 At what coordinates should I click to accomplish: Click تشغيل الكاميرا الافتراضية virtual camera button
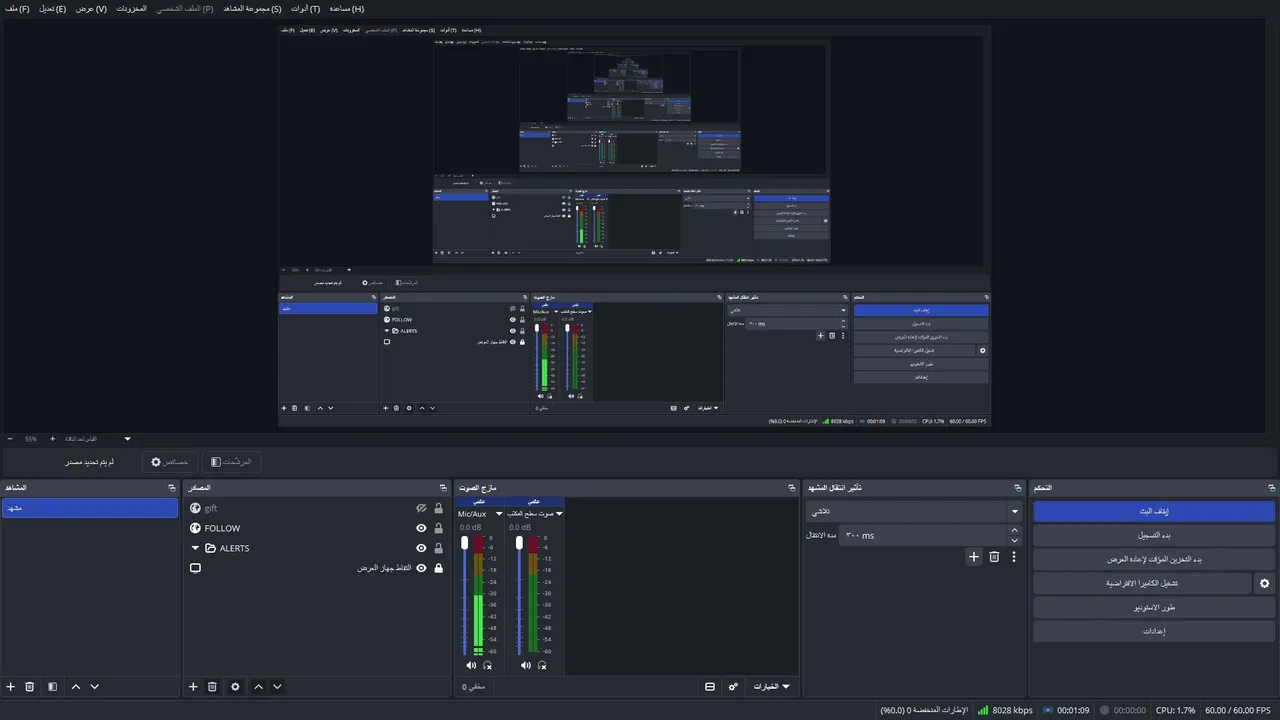(1142, 583)
